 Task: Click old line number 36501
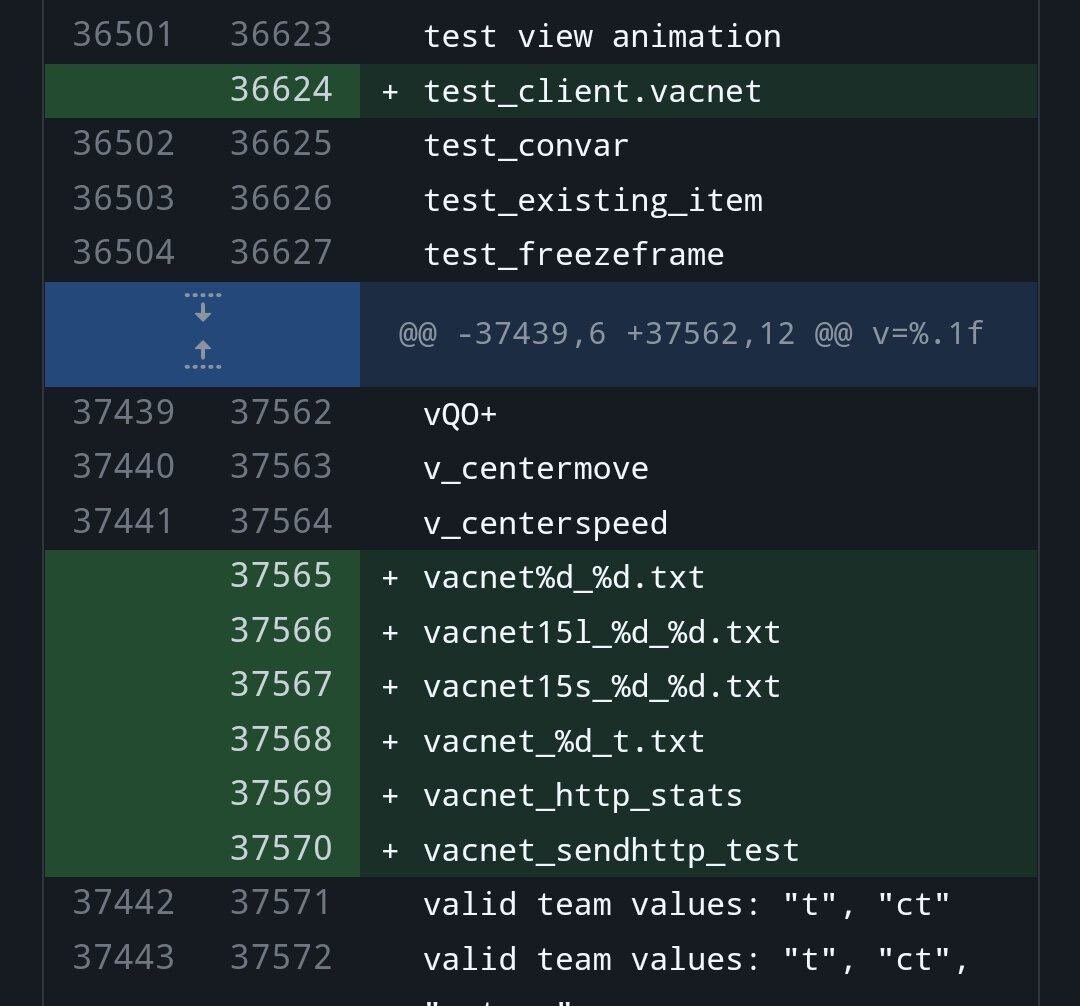pyautogui.click(x=123, y=35)
